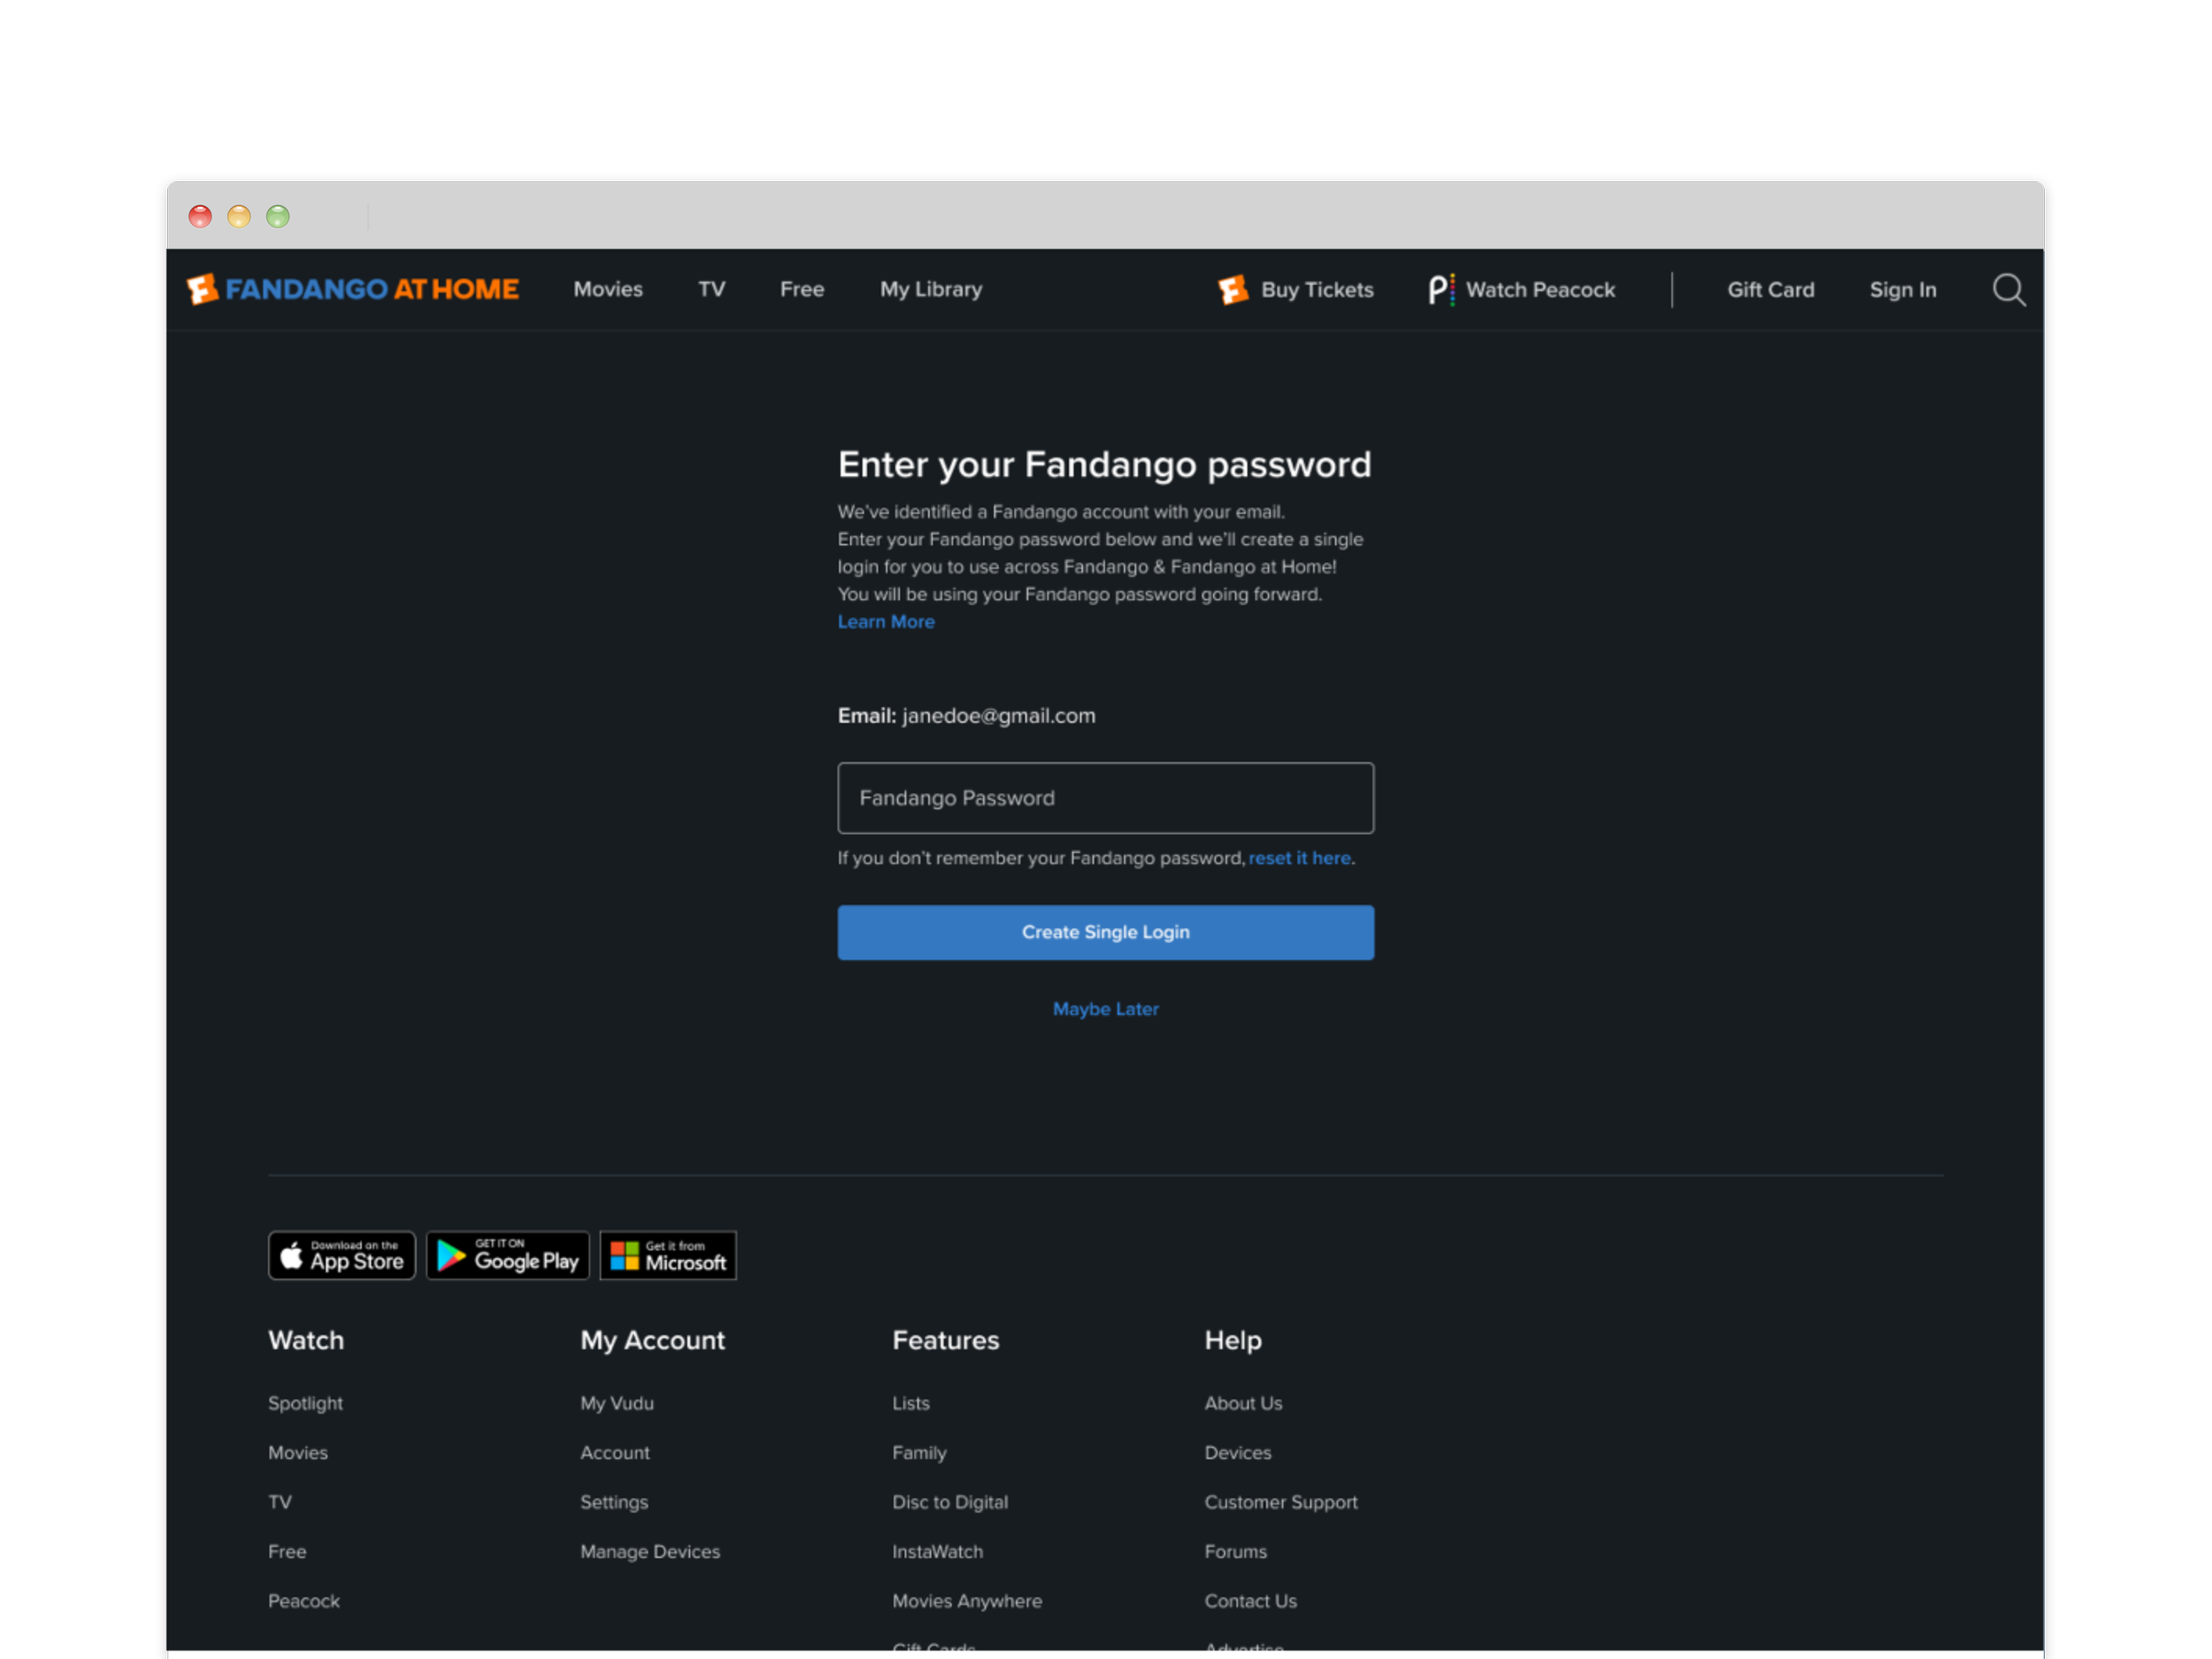Click the Fandango At Home logo
The height and width of the screenshot is (1659, 2212).
(x=352, y=289)
